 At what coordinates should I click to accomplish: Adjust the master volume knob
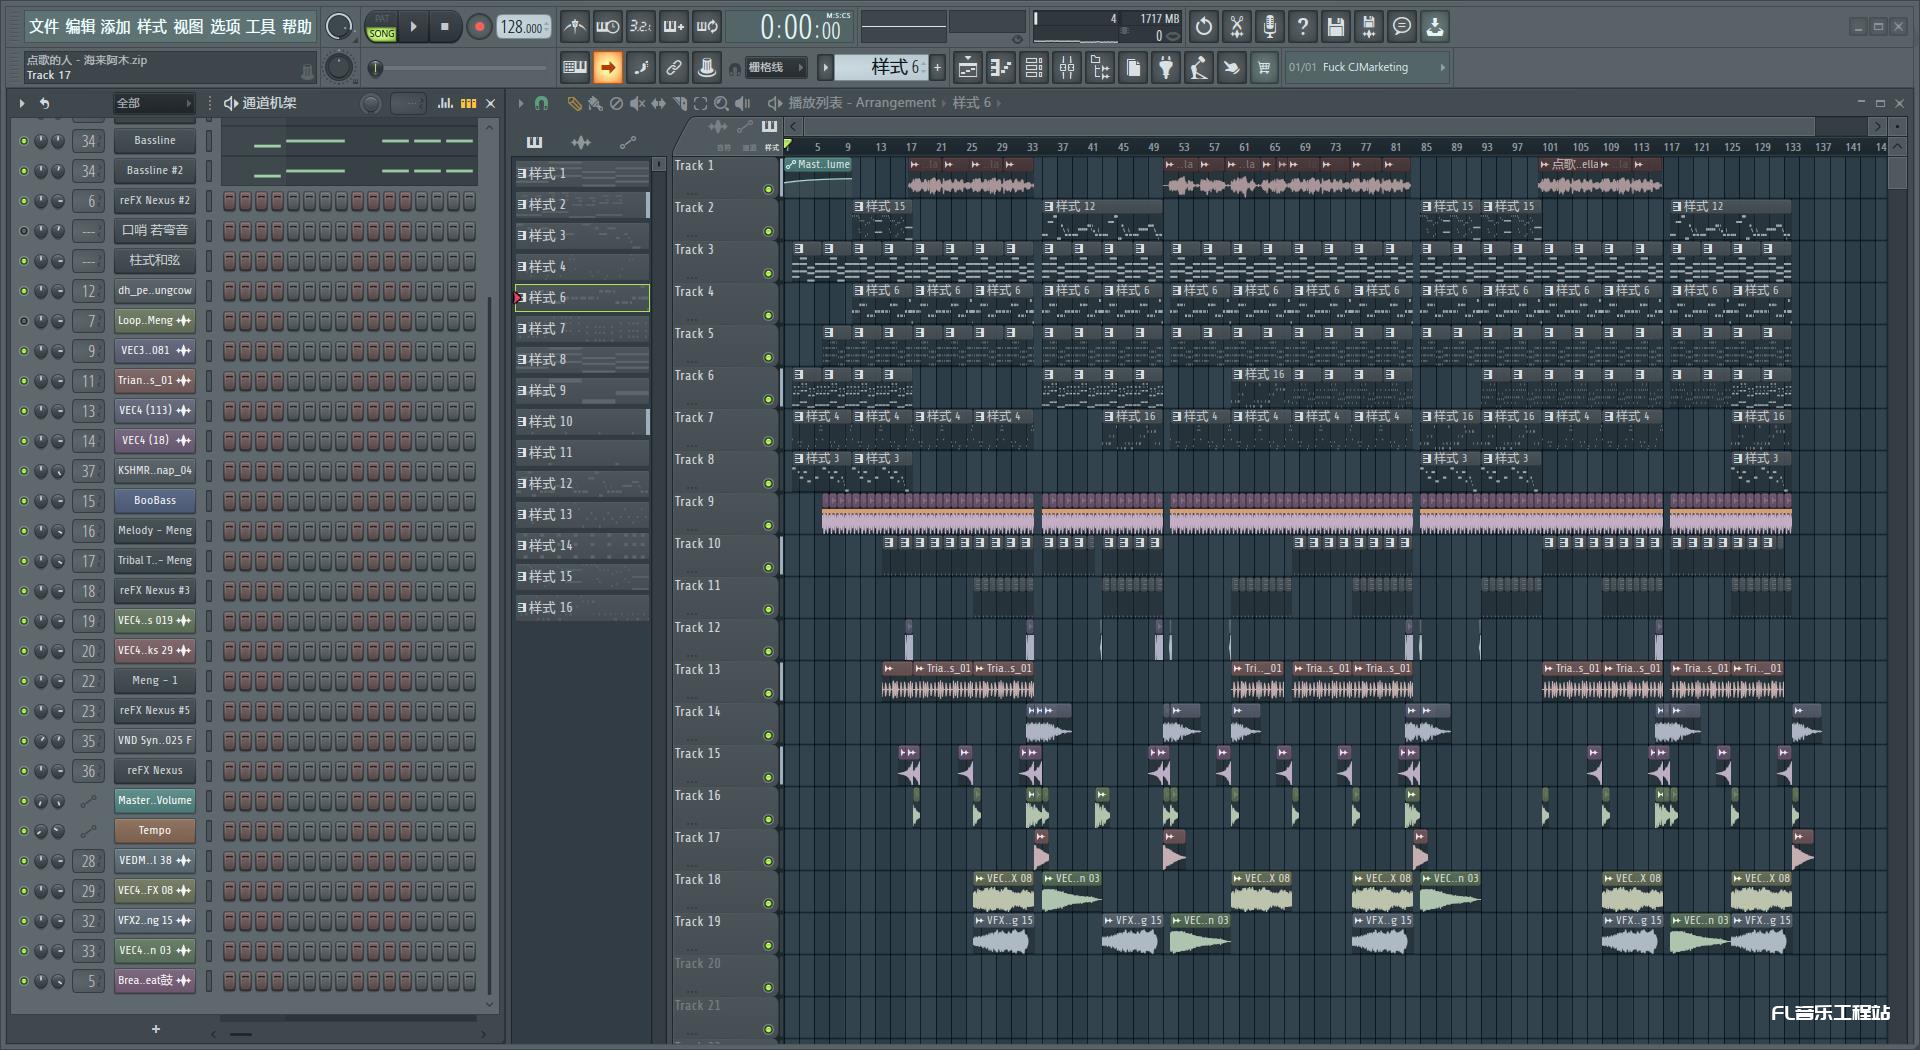[340, 27]
